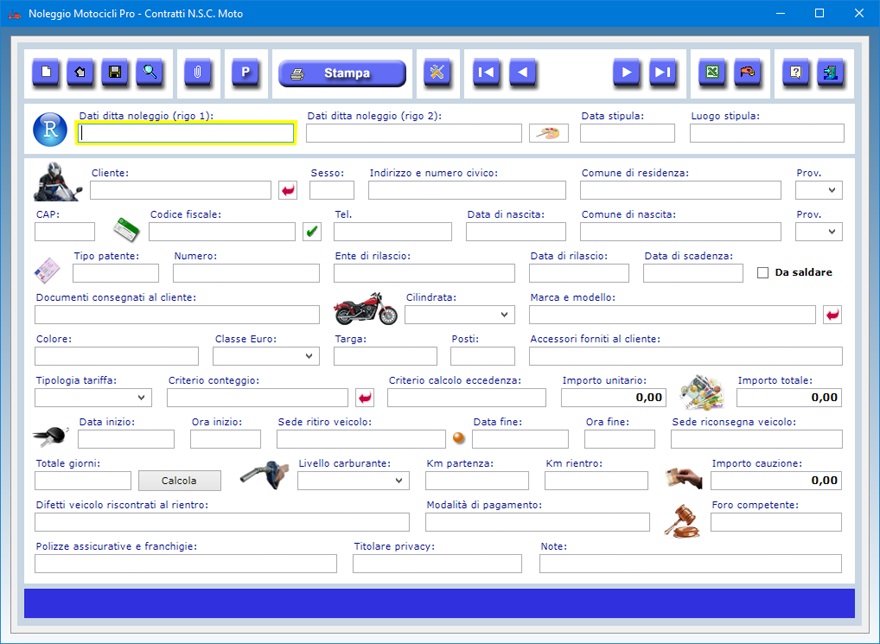Go to the previous record
880x644 pixels.
(x=522, y=72)
